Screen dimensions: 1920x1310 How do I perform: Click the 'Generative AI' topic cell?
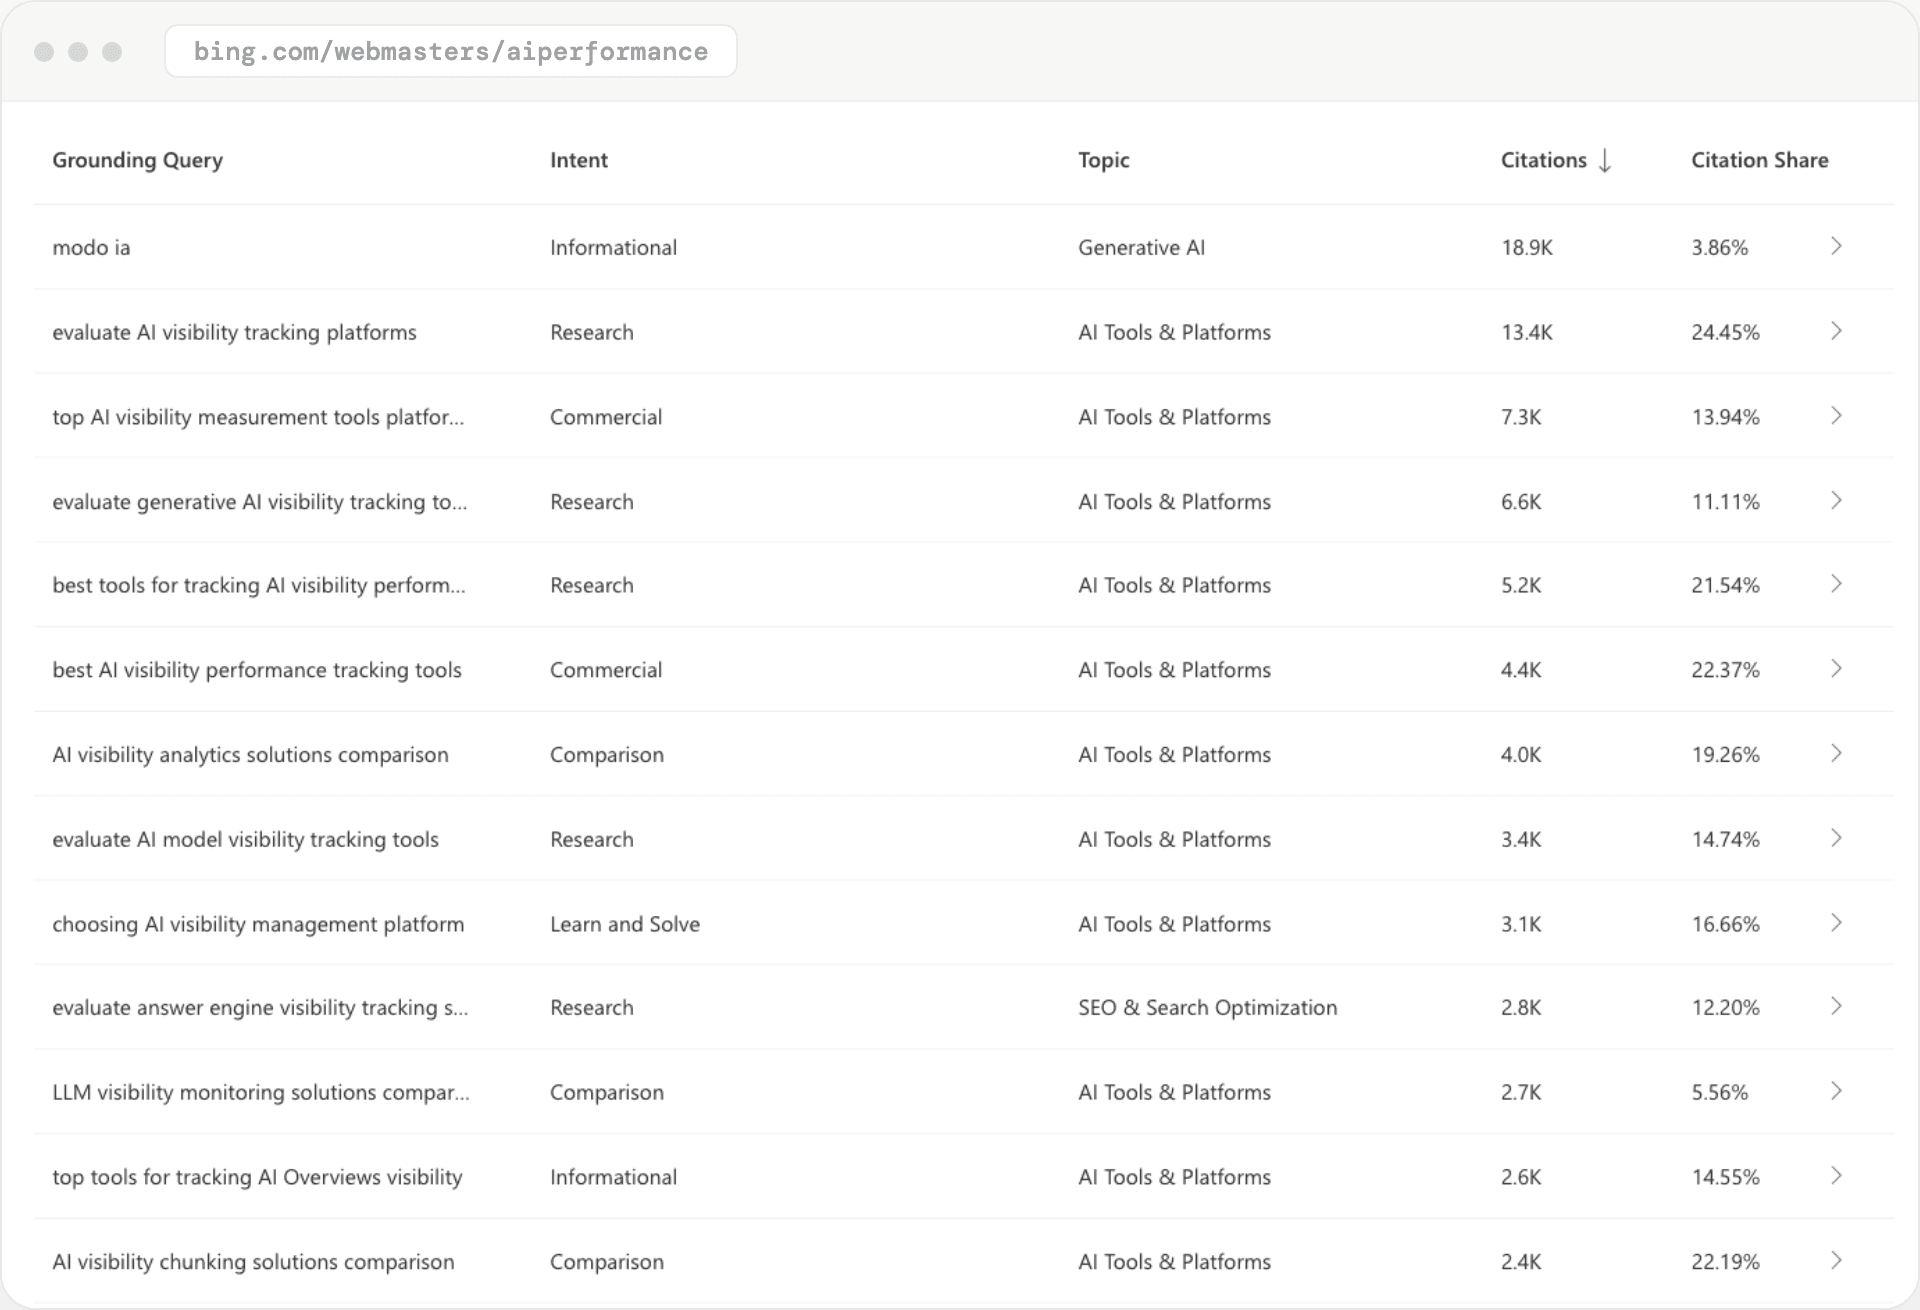pos(1141,247)
